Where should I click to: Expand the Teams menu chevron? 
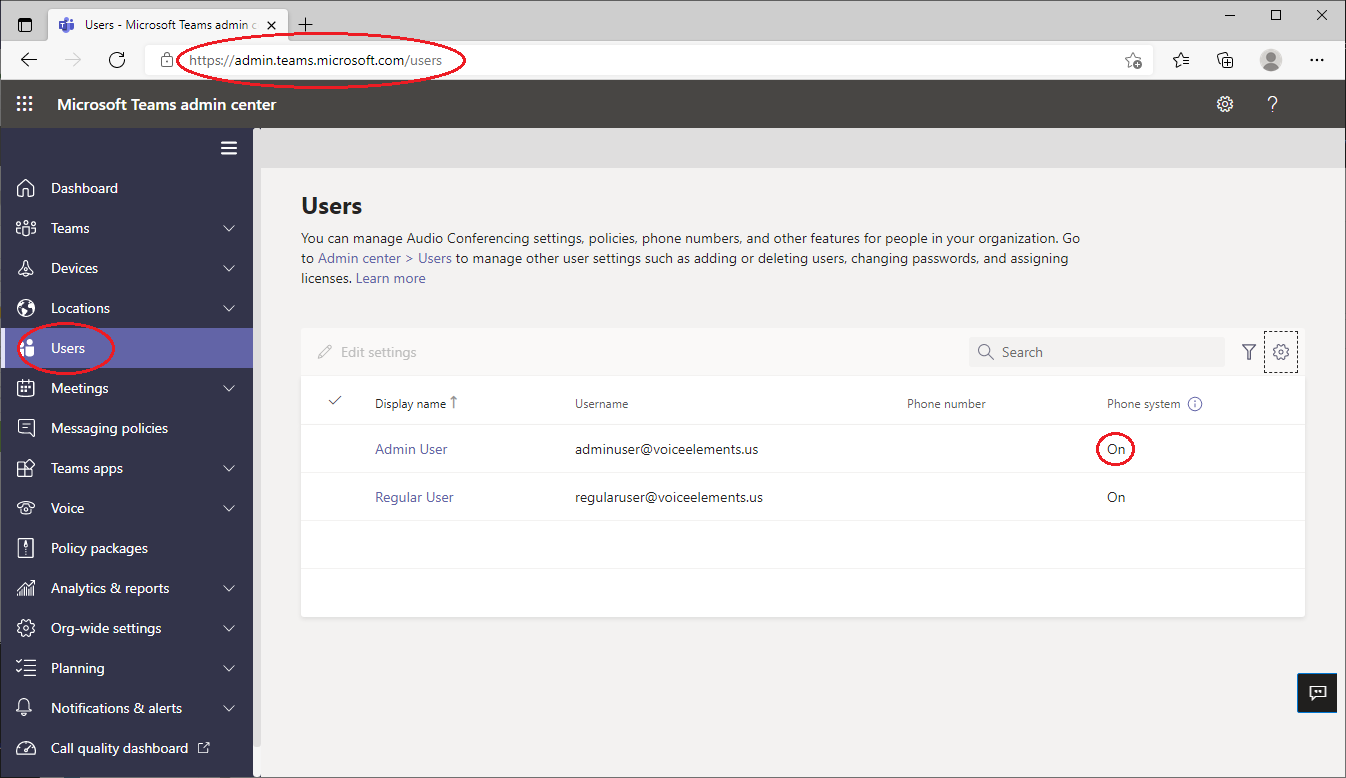pyautogui.click(x=229, y=228)
